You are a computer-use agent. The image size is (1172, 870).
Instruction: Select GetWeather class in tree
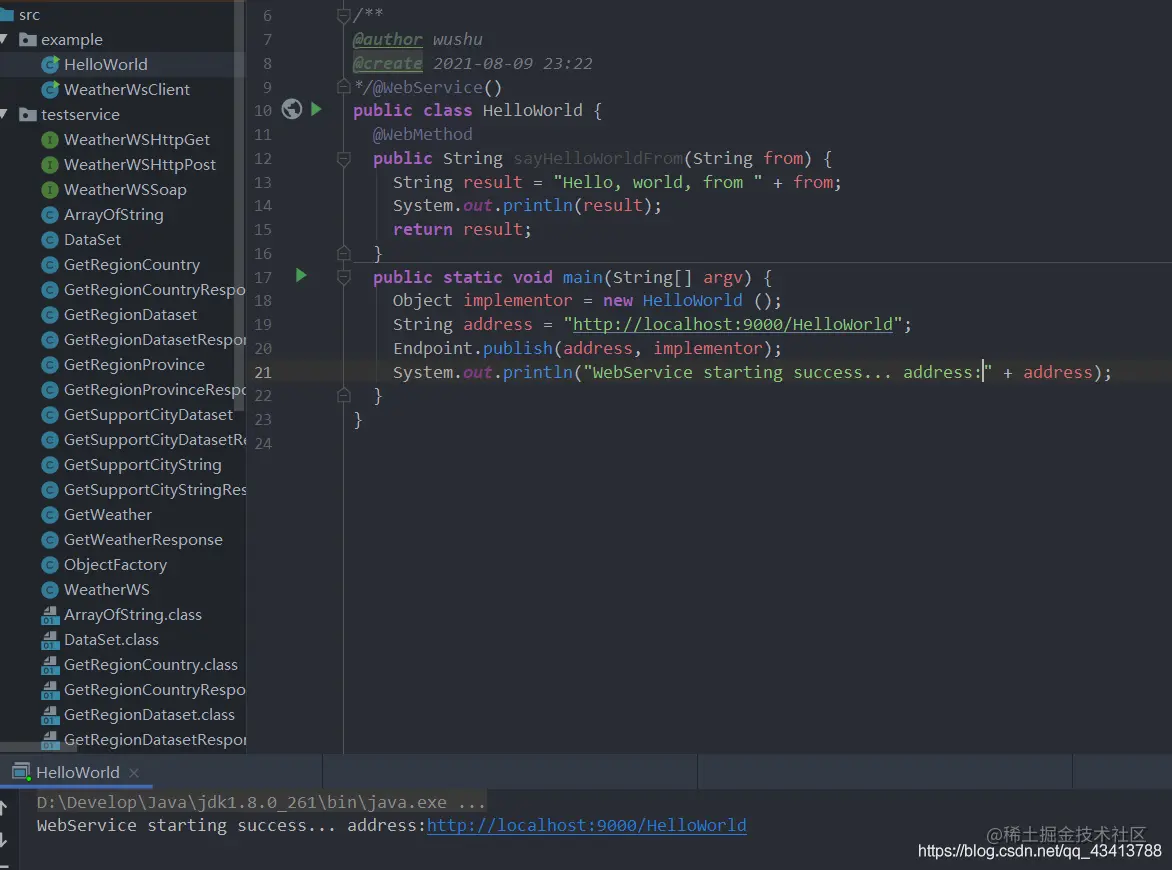pos(108,515)
